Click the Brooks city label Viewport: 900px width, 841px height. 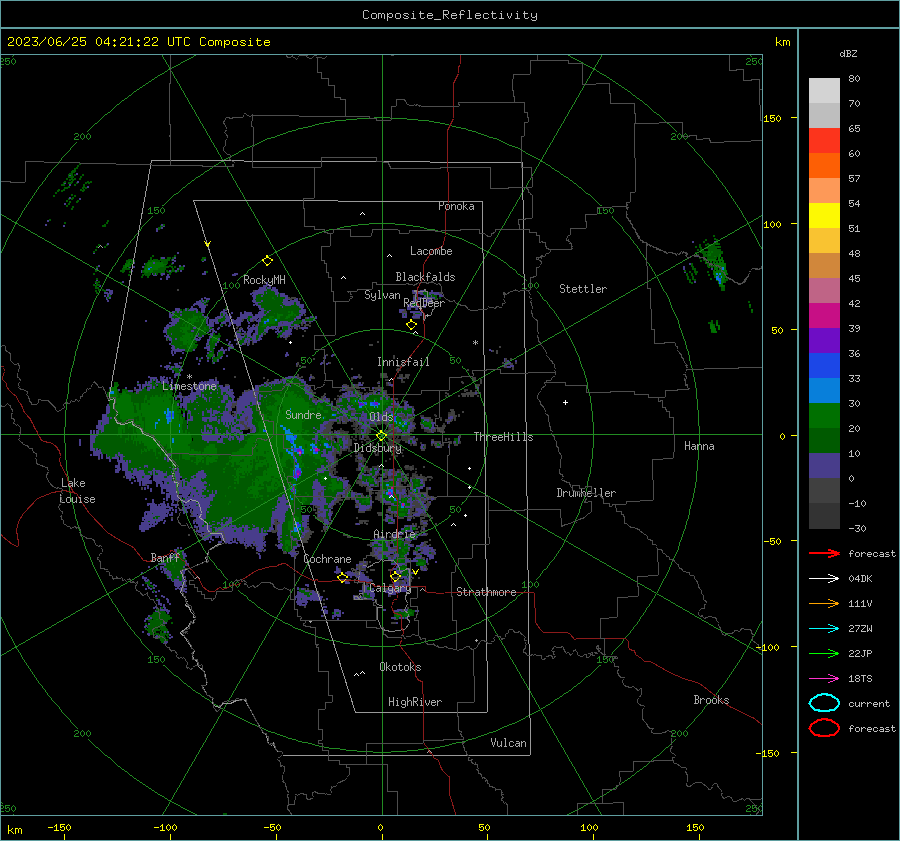[711, 700]
